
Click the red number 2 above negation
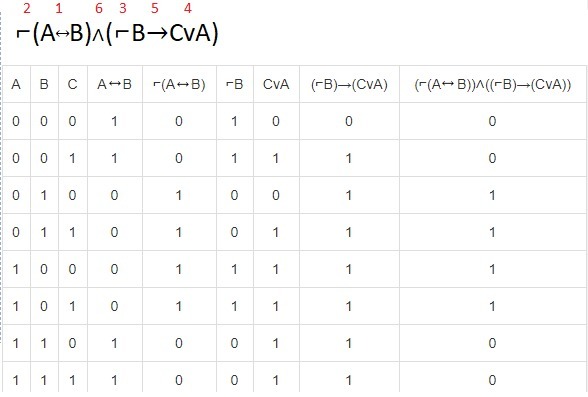point(26,8)
